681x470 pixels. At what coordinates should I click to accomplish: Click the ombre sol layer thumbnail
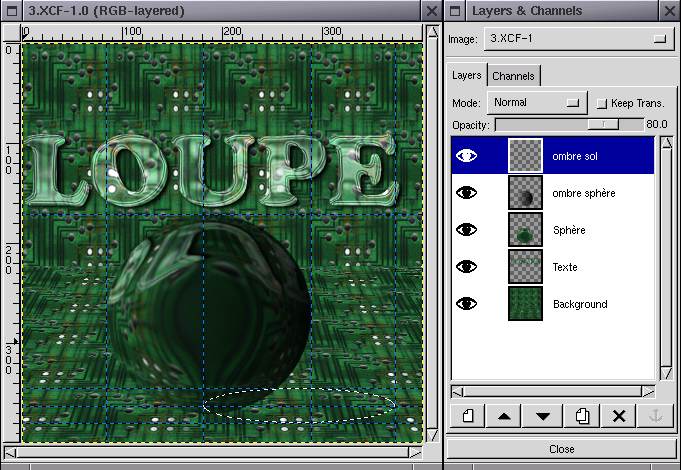[x=525, y=156]
